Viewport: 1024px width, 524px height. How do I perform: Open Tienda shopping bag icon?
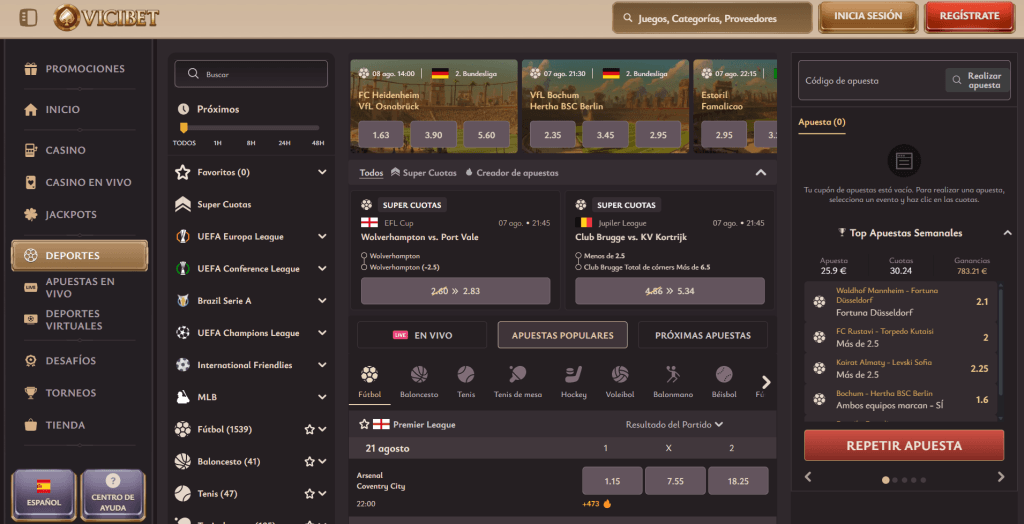pyautogui.click(x=30, y=425)
